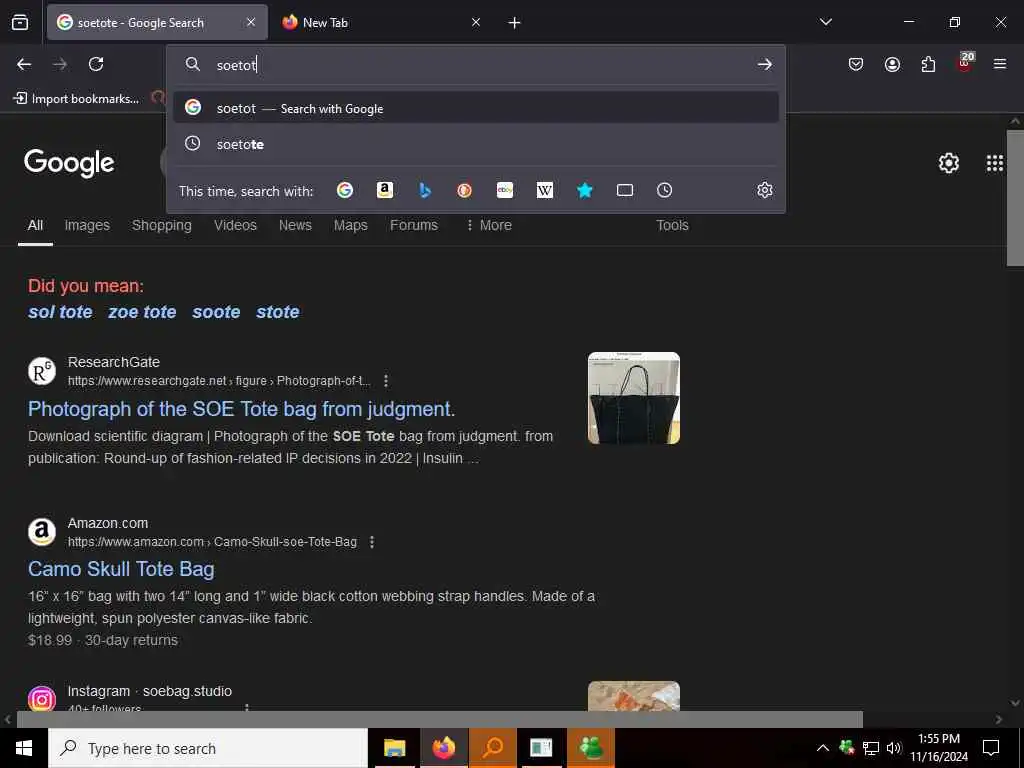Open the Firefox account icon
This screenshot has height=768, width=1024.
(892, 64)
